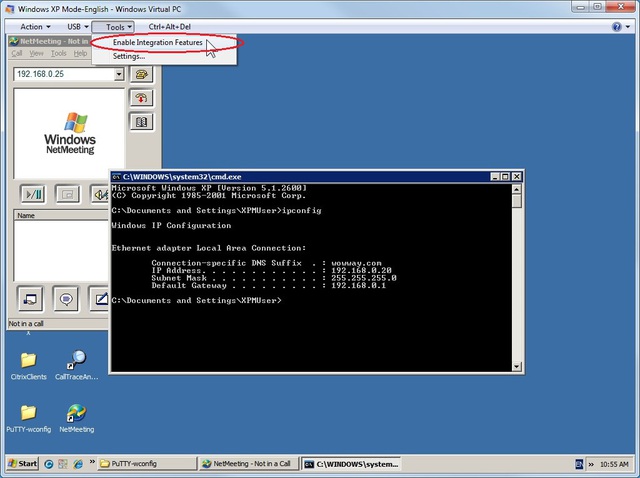Click the cmd window vertical scrollbar thumb
This screenshot has height=478, width=640.
point(516,201)
